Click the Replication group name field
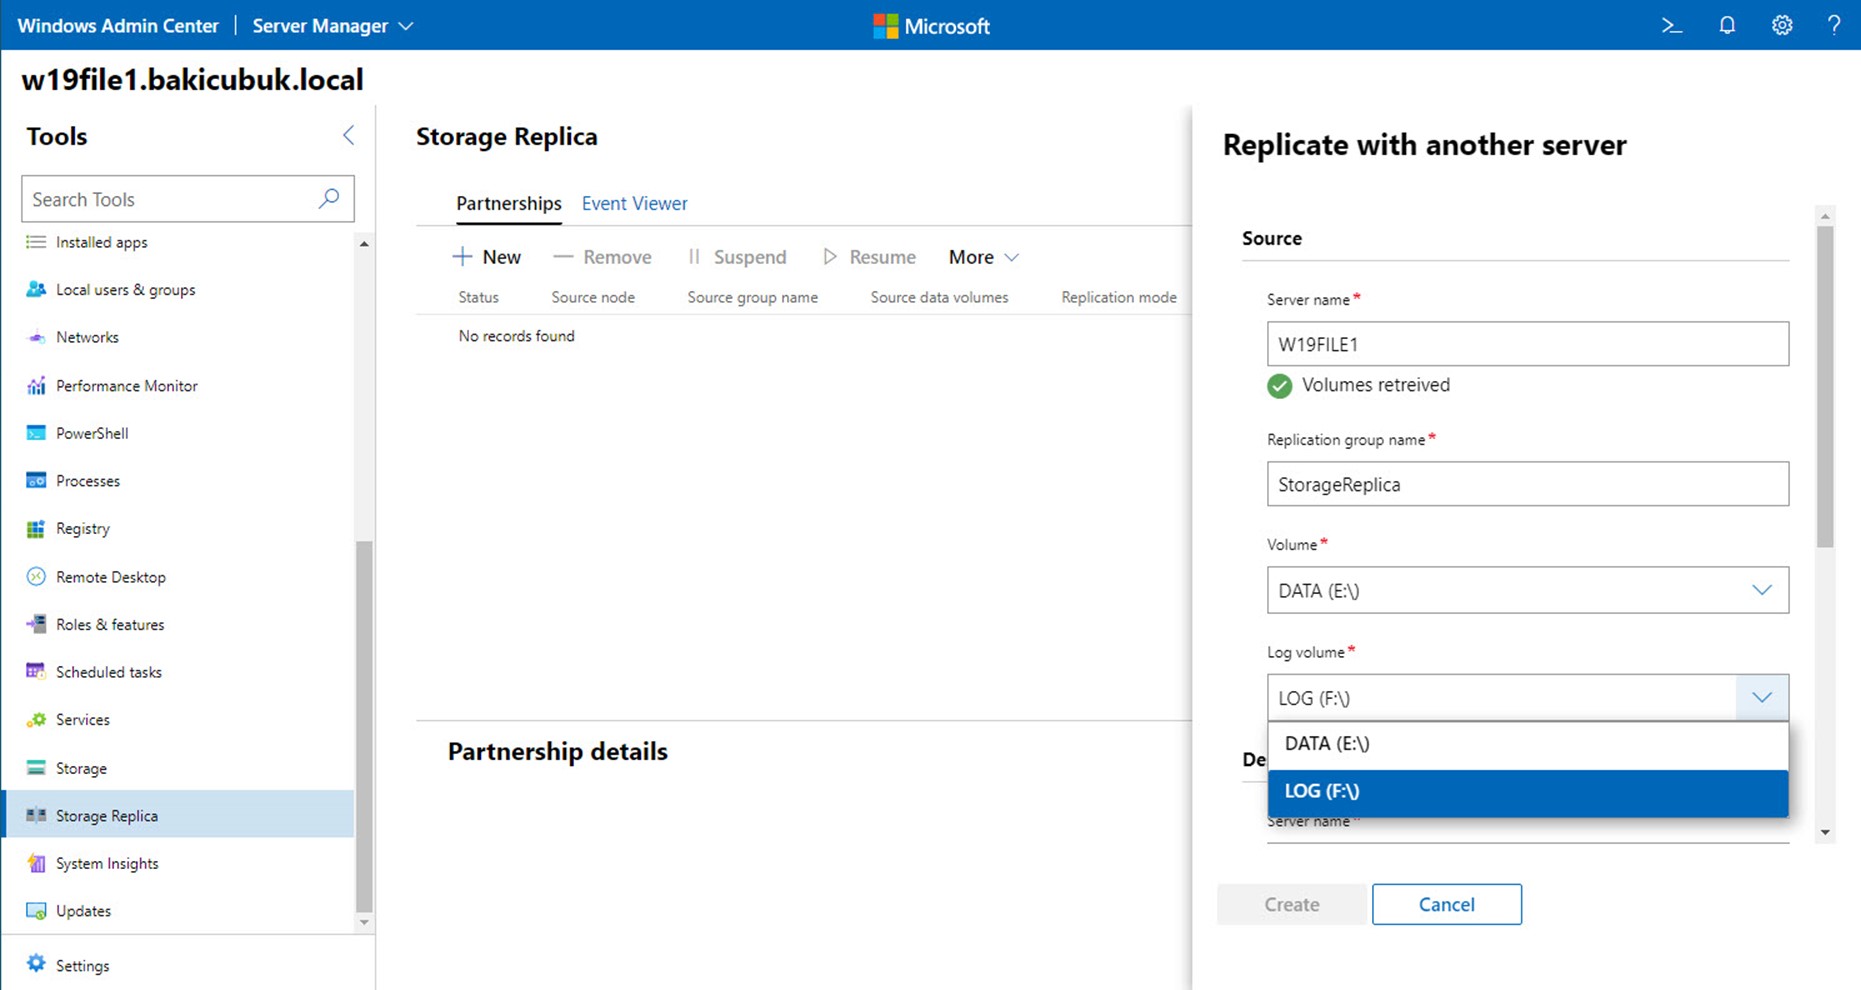 click(1527, 484)
